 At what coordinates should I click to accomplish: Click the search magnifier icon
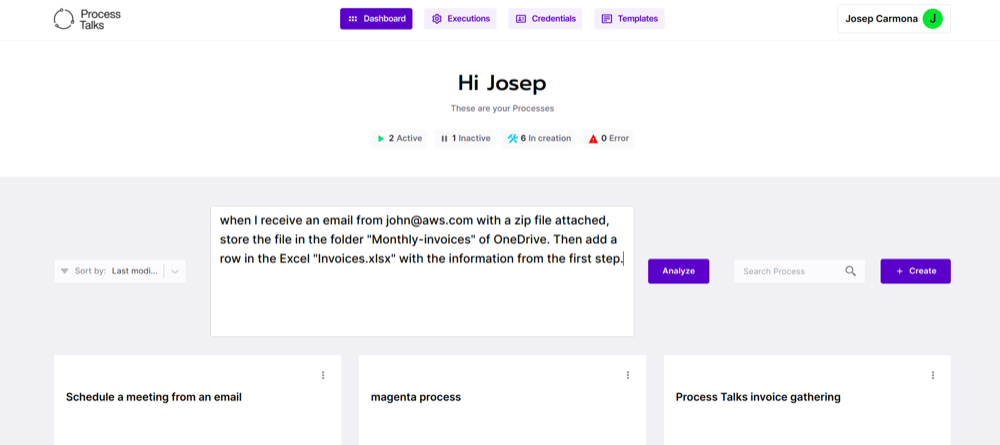tap(850, 271)
